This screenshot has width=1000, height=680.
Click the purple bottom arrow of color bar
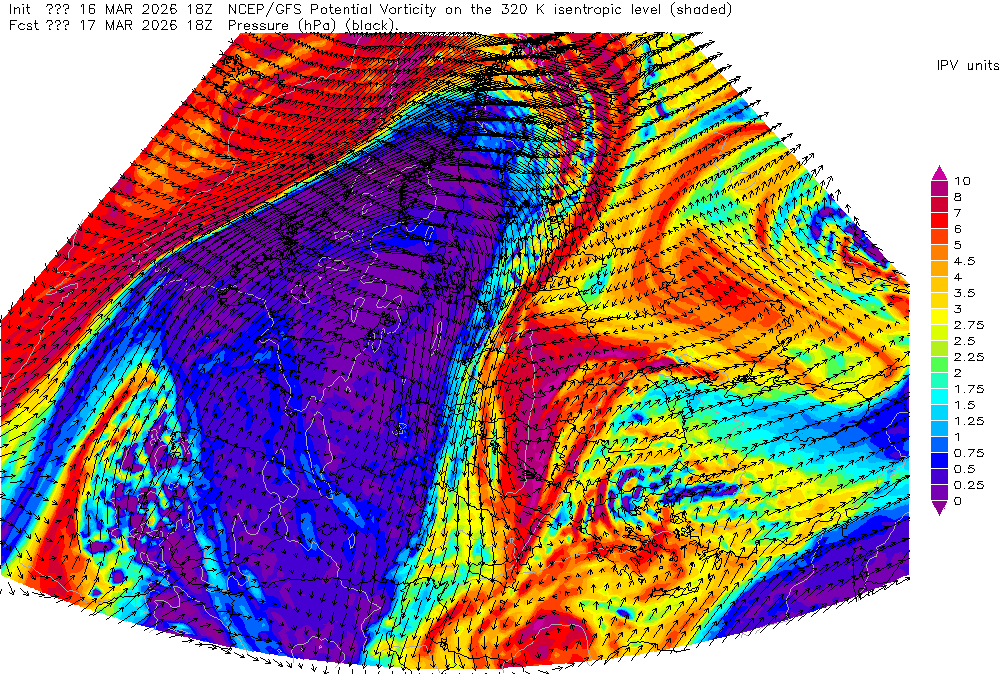pyautogui.click(x=940, y=509)
